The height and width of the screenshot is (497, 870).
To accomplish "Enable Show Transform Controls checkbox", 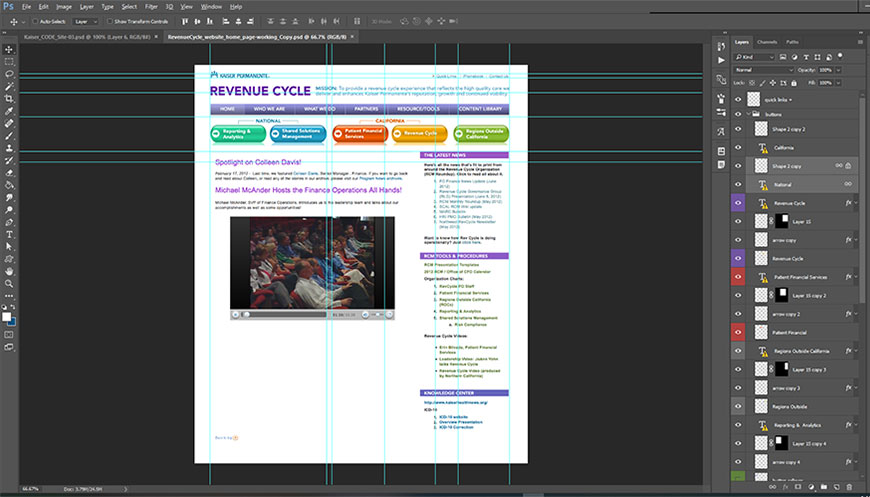I will pyautogui.click(x=110, y=22).
